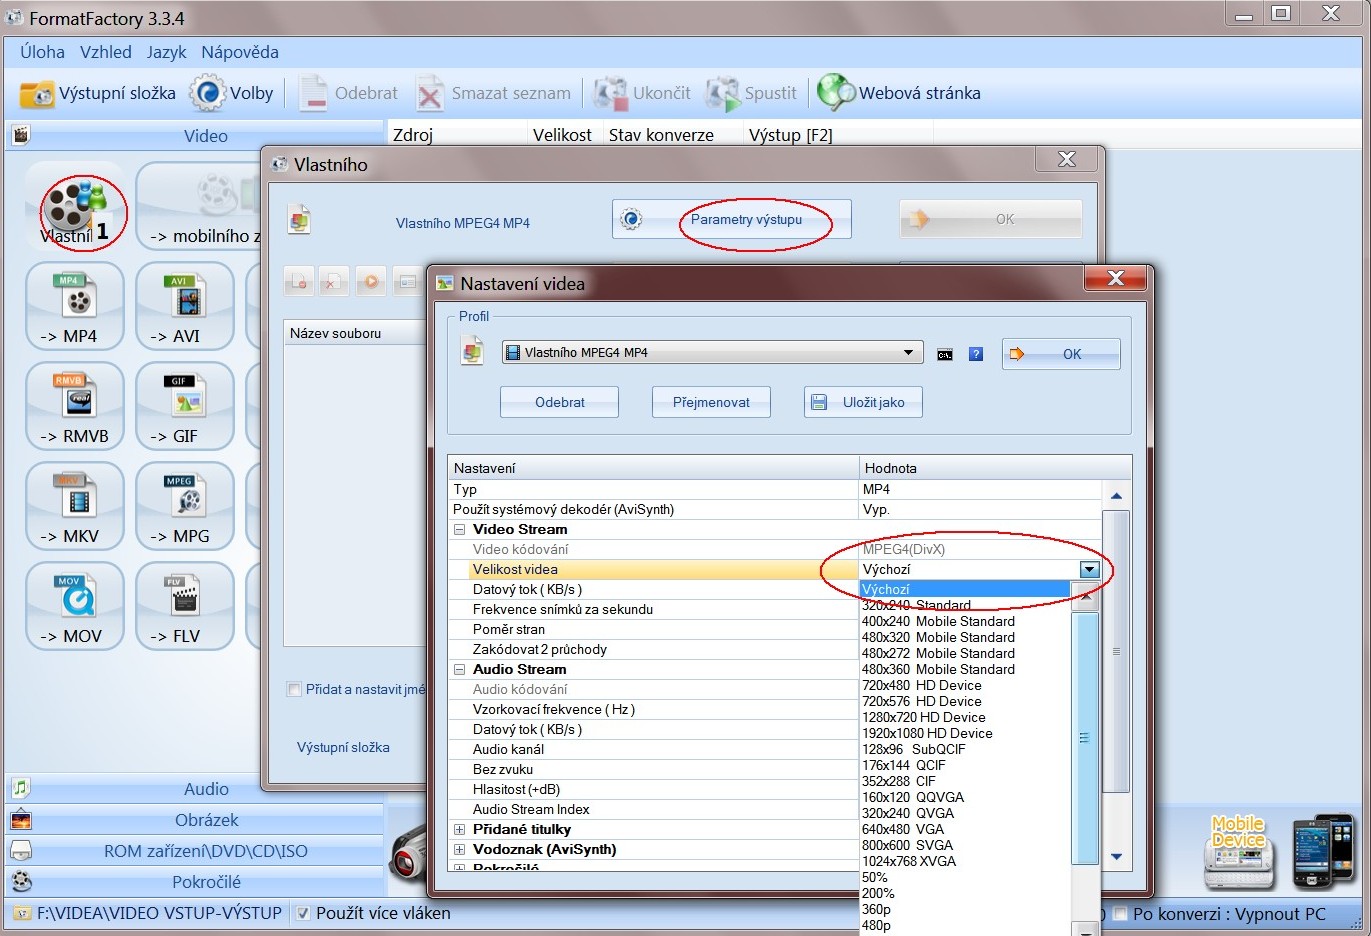Open the Nápověda menu
The width and height of the screenshot is (1371, 936).
(240, 52)
